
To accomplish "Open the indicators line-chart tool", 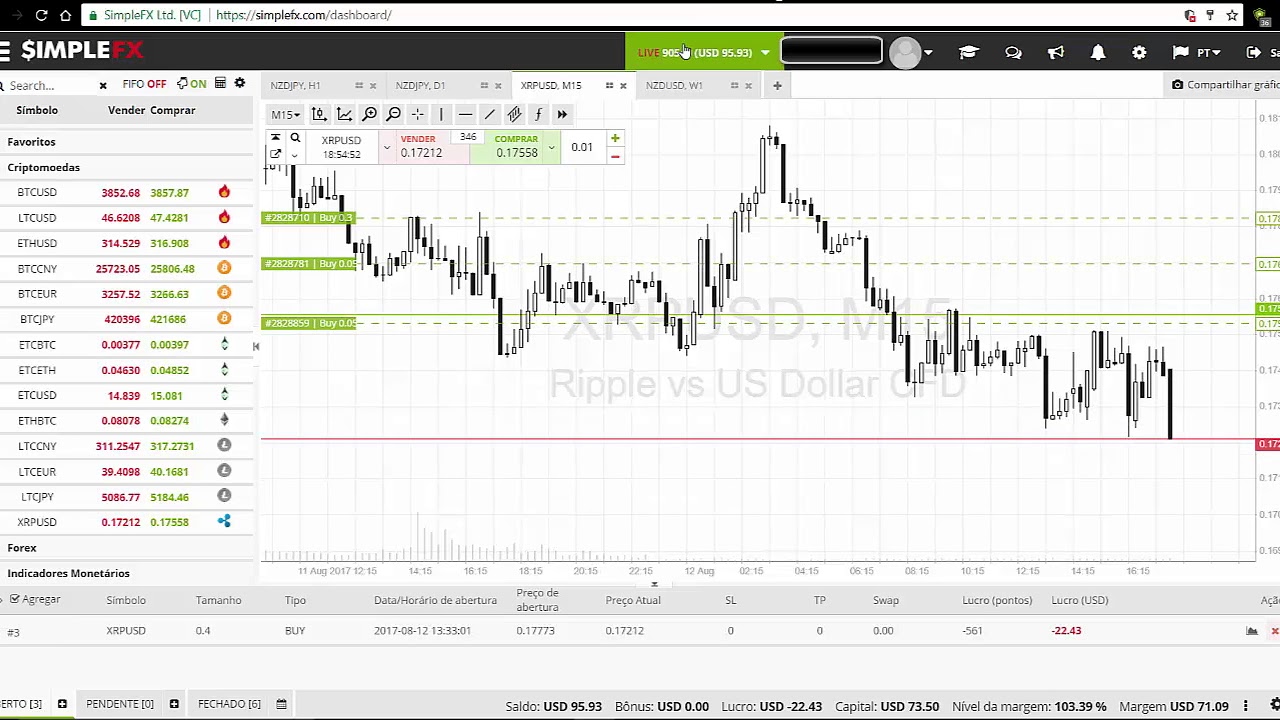I will pyautogui.click(x=344, y=114).
